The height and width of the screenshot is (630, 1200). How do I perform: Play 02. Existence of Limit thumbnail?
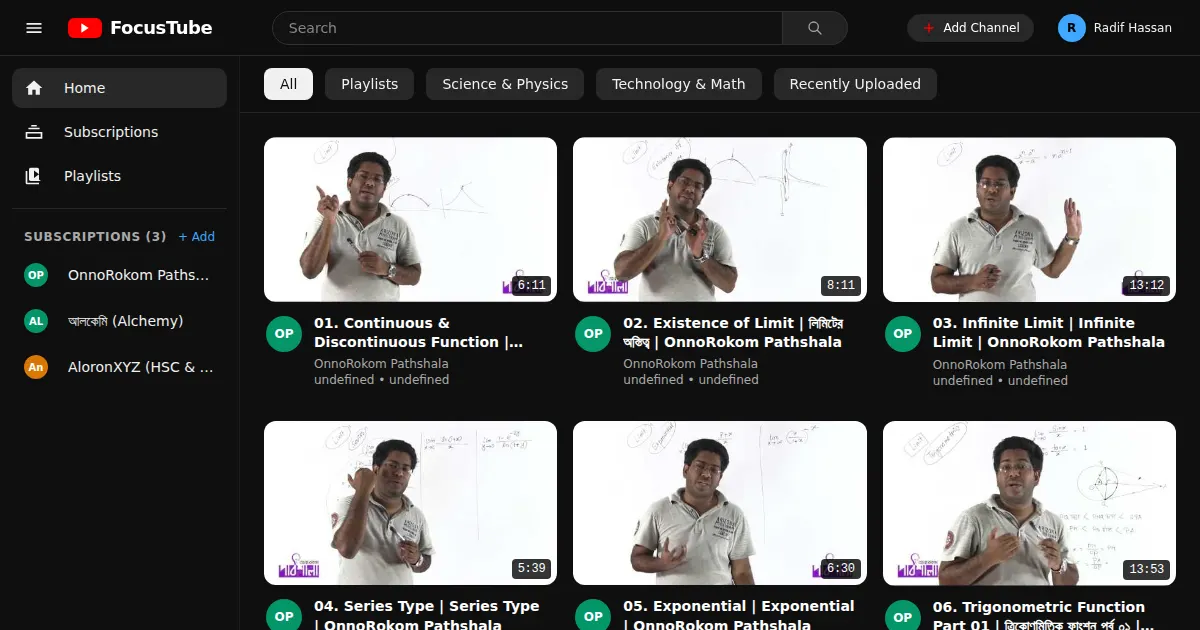coord(720,219)
